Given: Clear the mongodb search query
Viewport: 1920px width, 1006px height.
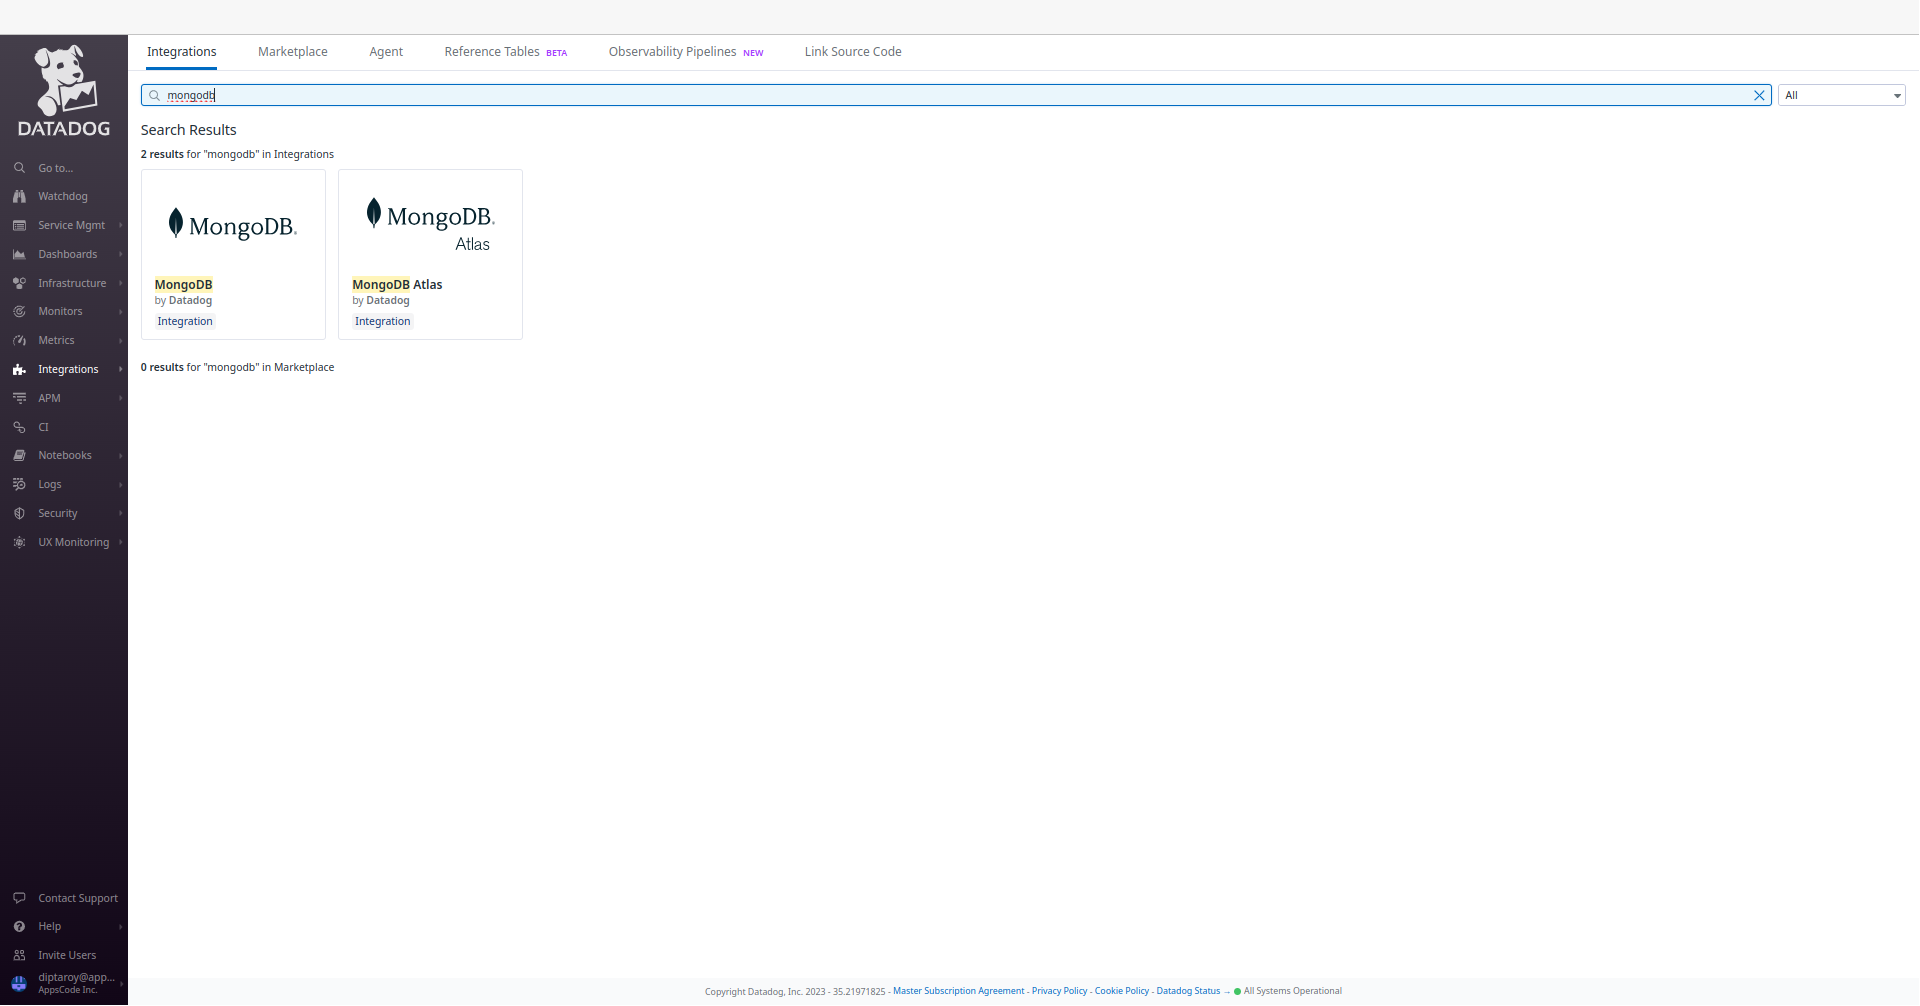Looking at the screenshot, I should [x=1760, y=95].
